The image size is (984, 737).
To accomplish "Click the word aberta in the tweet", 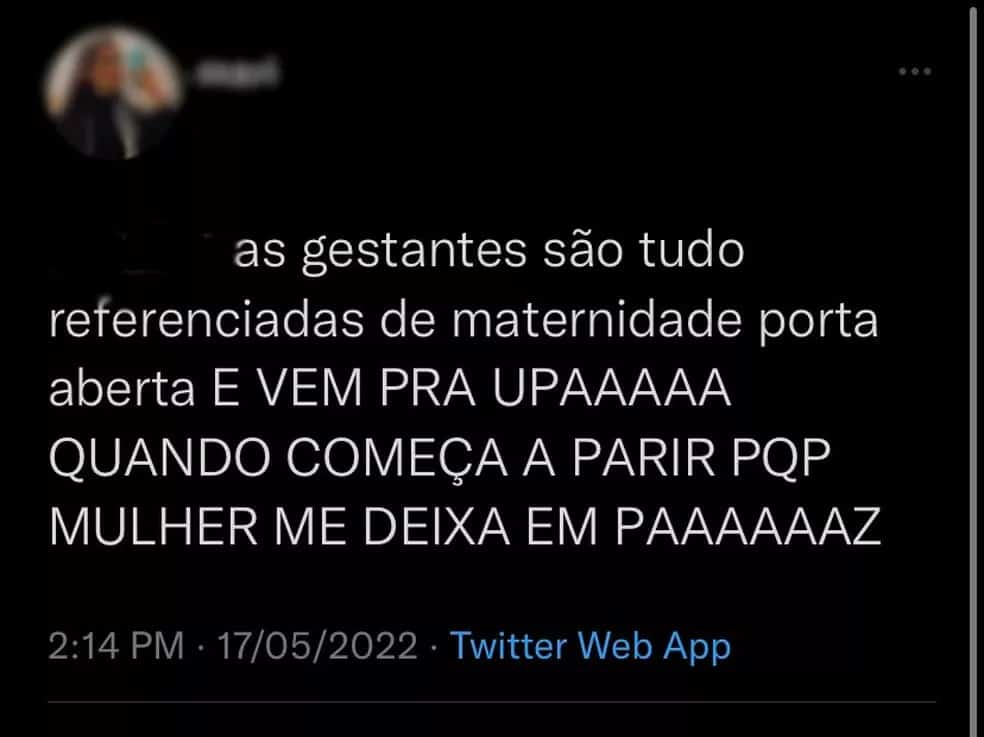I will 122,388.
